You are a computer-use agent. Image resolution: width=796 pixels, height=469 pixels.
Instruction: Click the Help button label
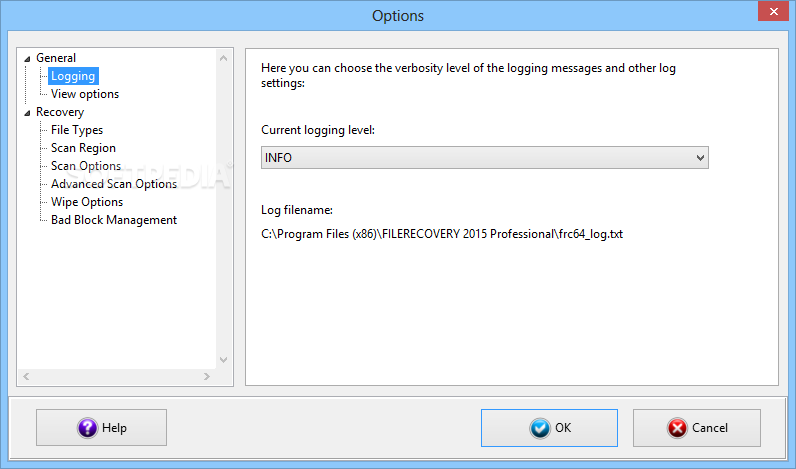click(x=114, y=428)
